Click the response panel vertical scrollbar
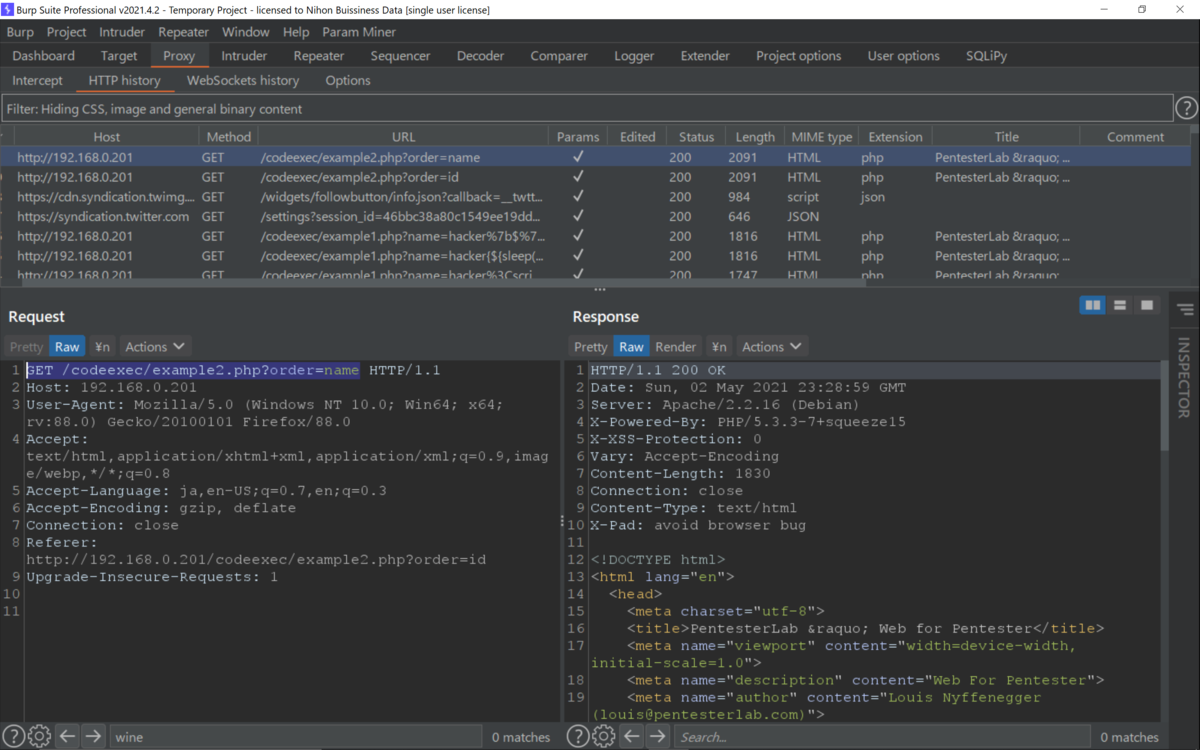 1162,405
